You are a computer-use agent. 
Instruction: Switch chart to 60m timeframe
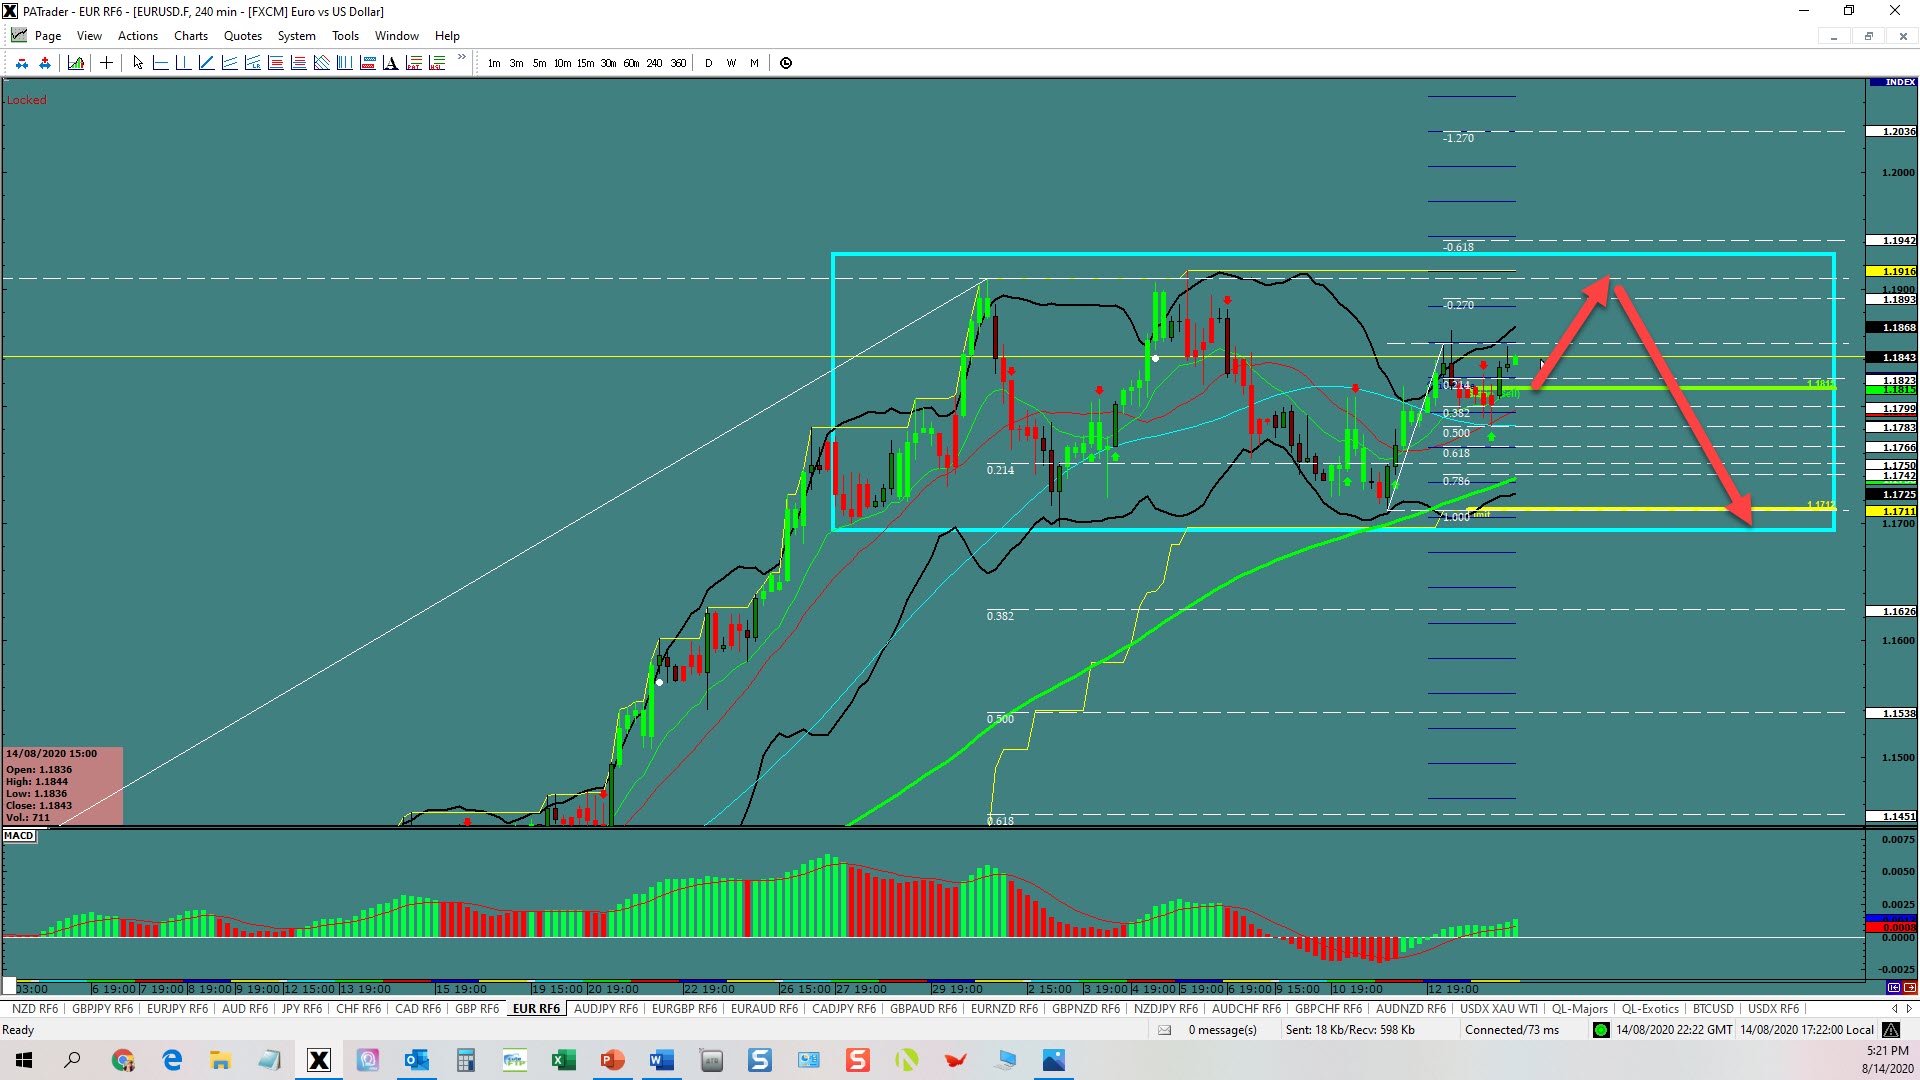[x=631, y=63]
